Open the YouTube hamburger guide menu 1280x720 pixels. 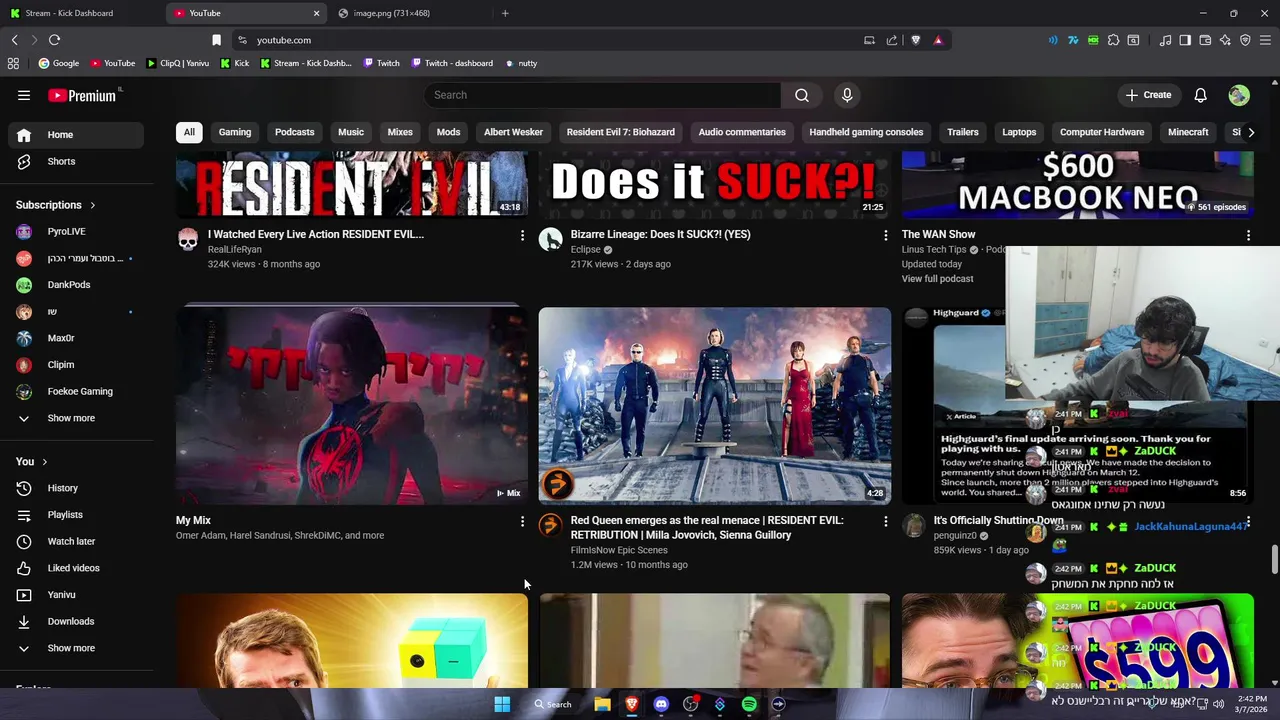pyautogui.click(x=24, y=95)
